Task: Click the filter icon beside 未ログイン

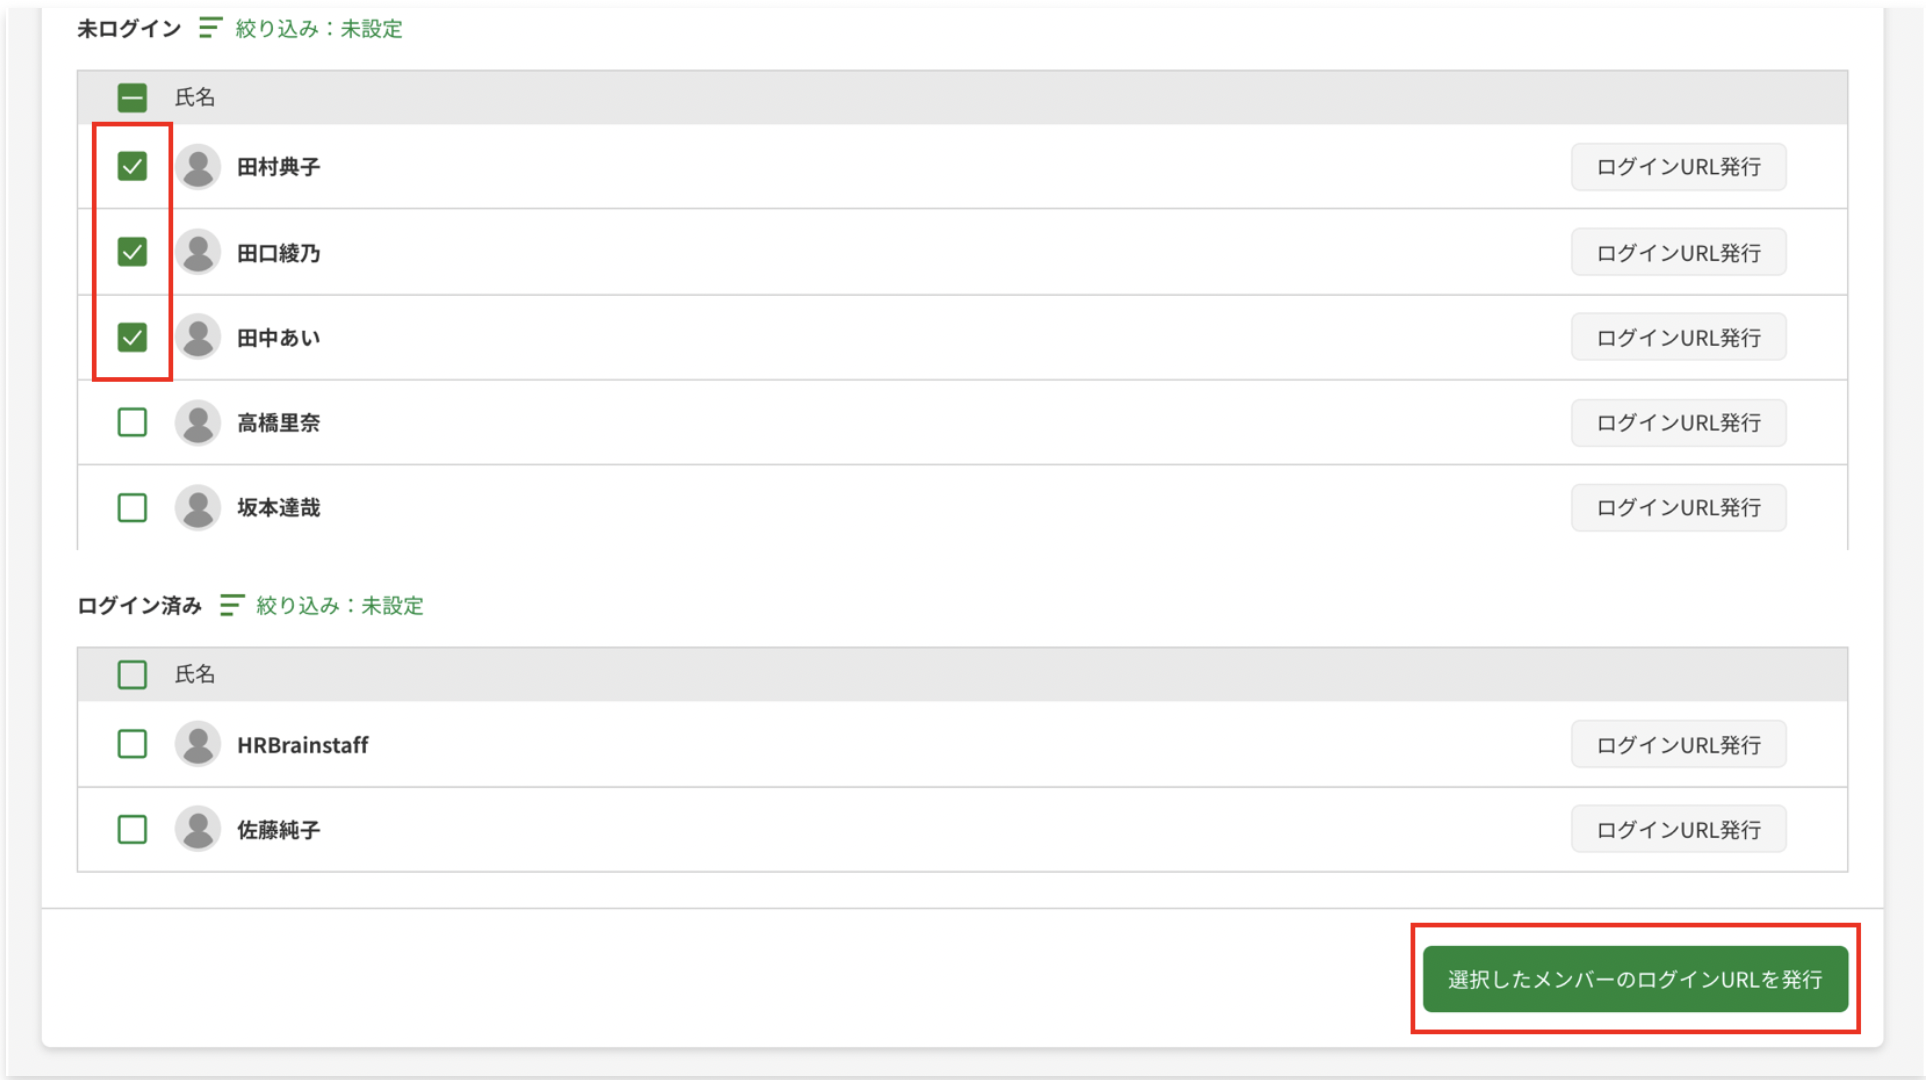Action: [x=209, y=28]
